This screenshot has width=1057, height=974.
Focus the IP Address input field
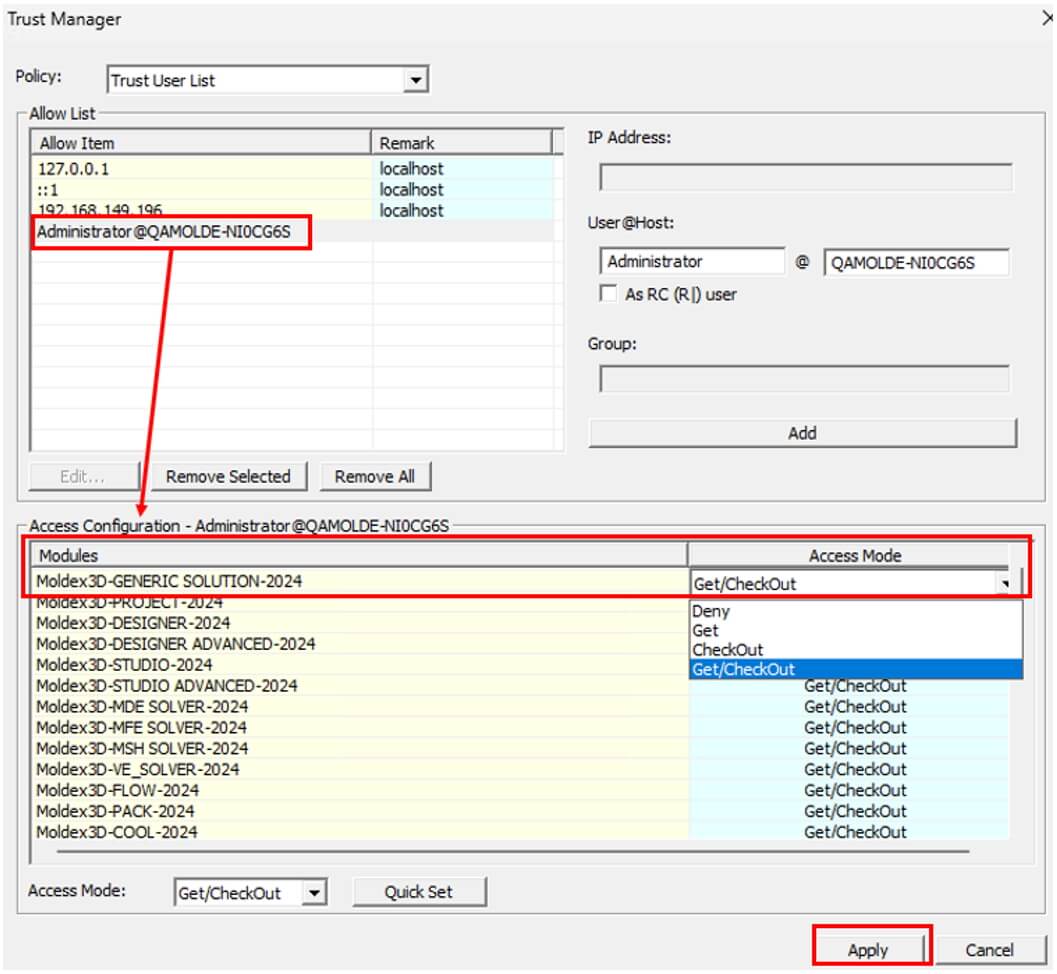point(806,178)
